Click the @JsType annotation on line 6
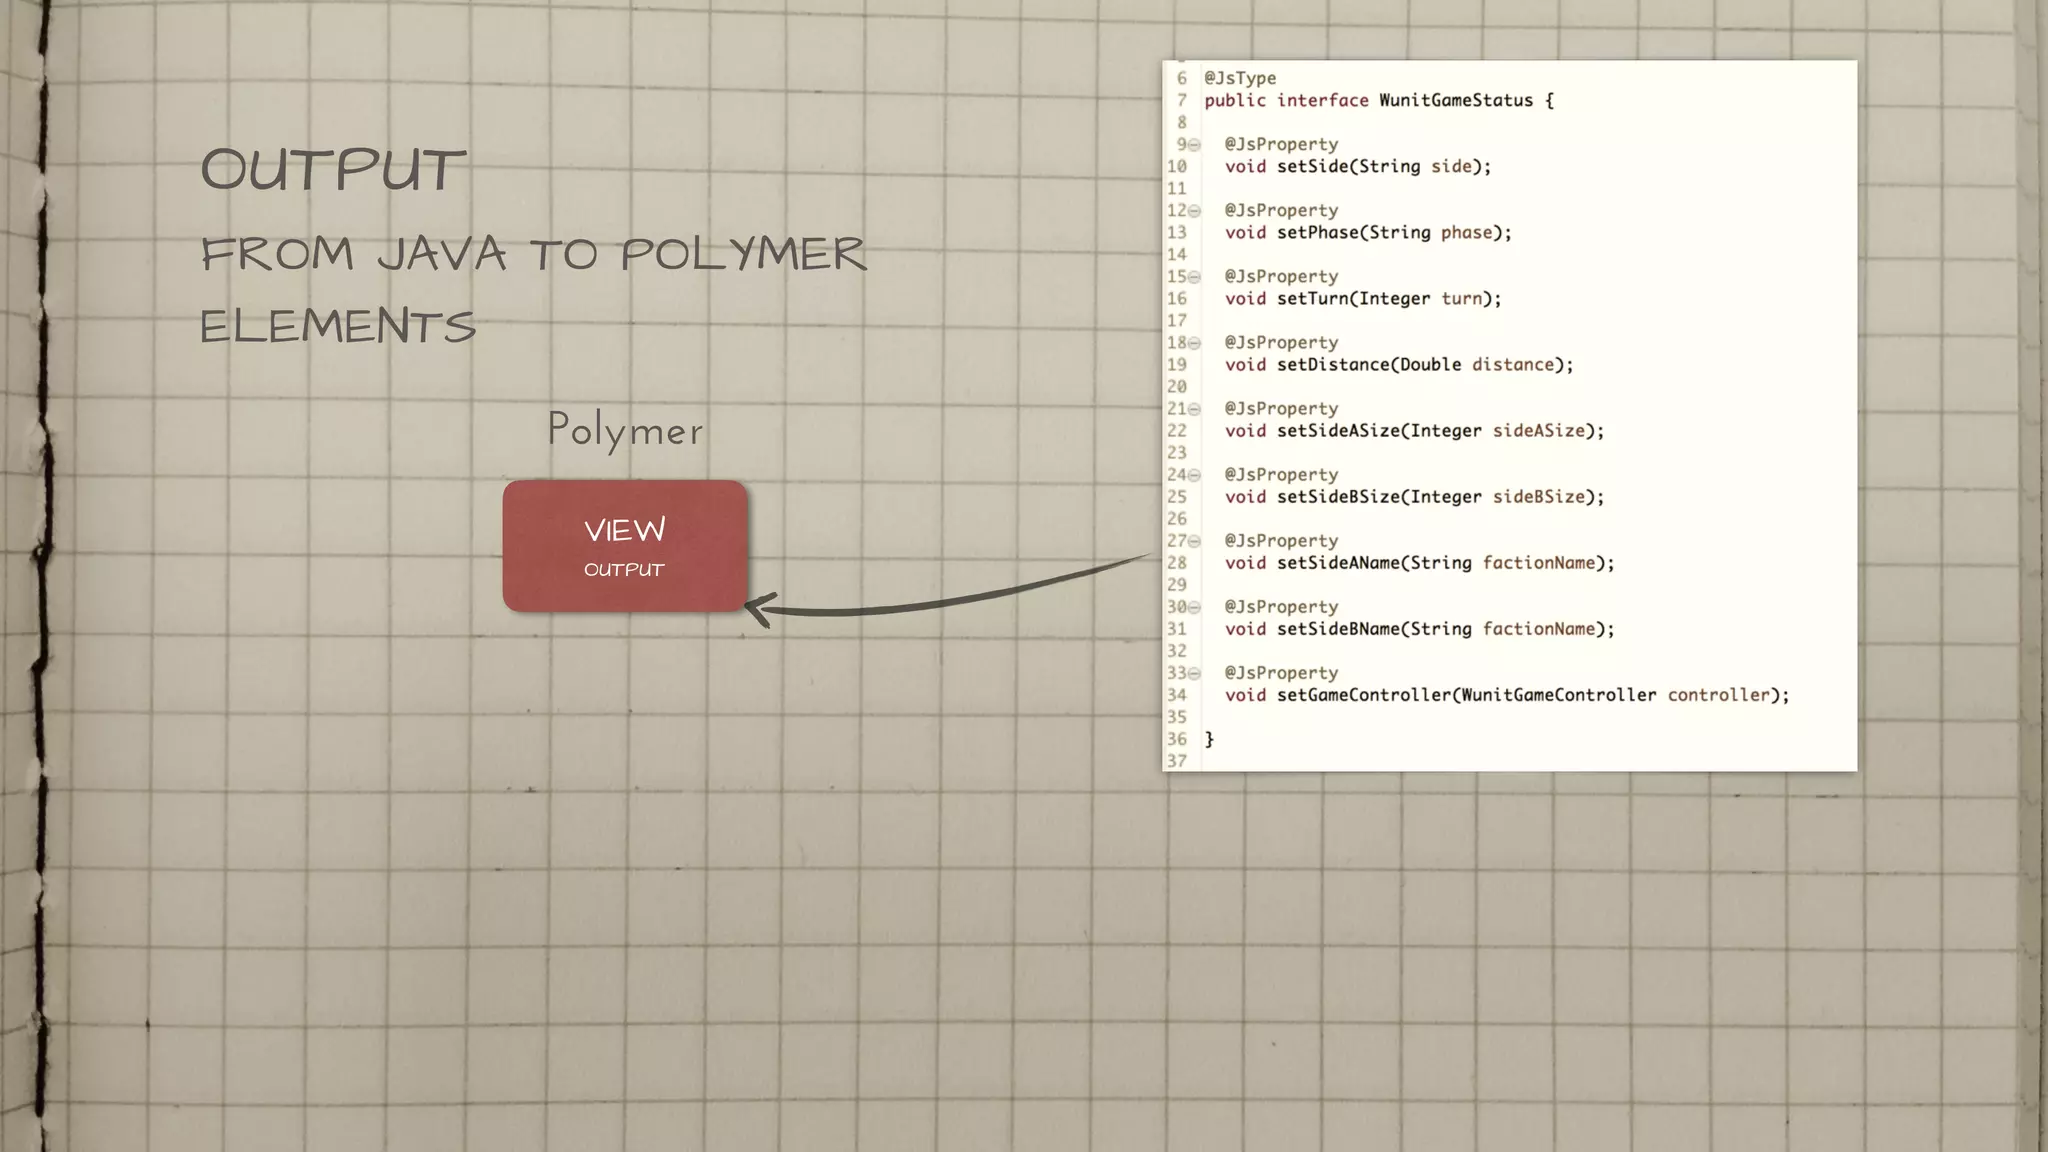Screen dimensions: 2048x1152 (x=1240, y=78)
